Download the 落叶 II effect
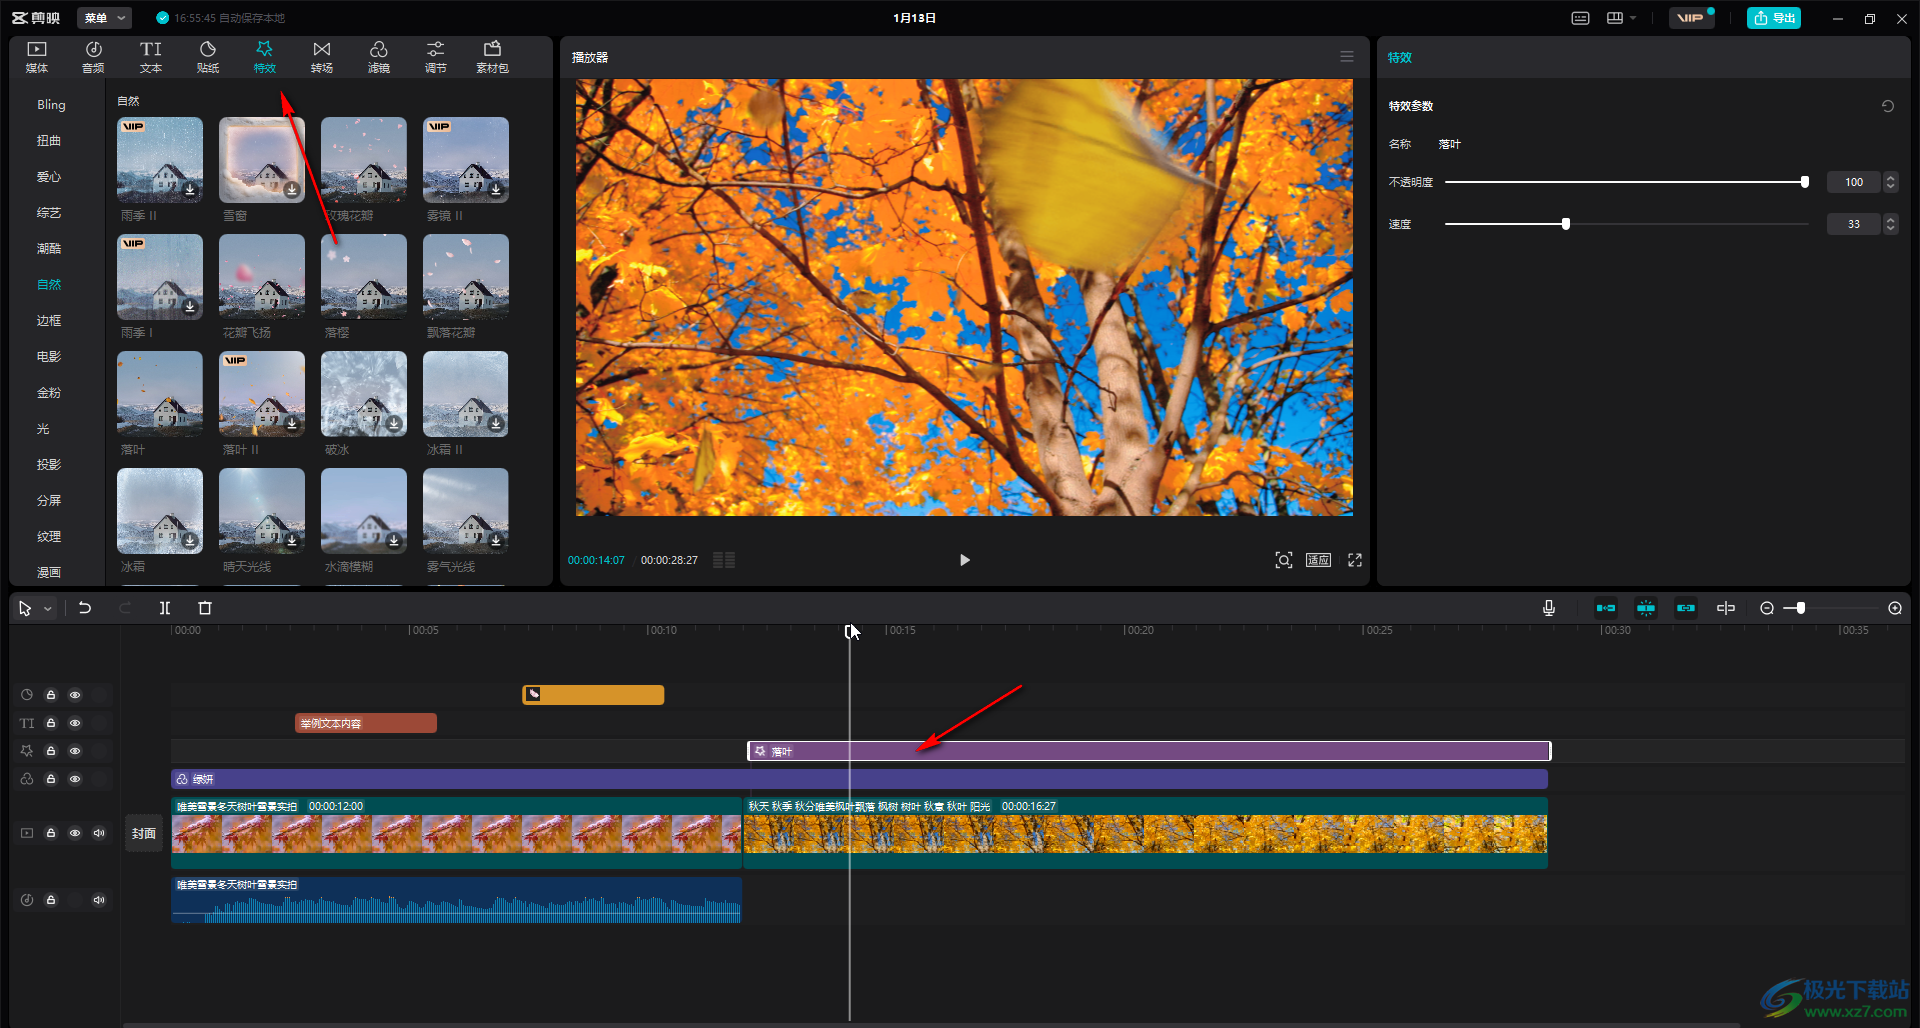 [292, 423]
